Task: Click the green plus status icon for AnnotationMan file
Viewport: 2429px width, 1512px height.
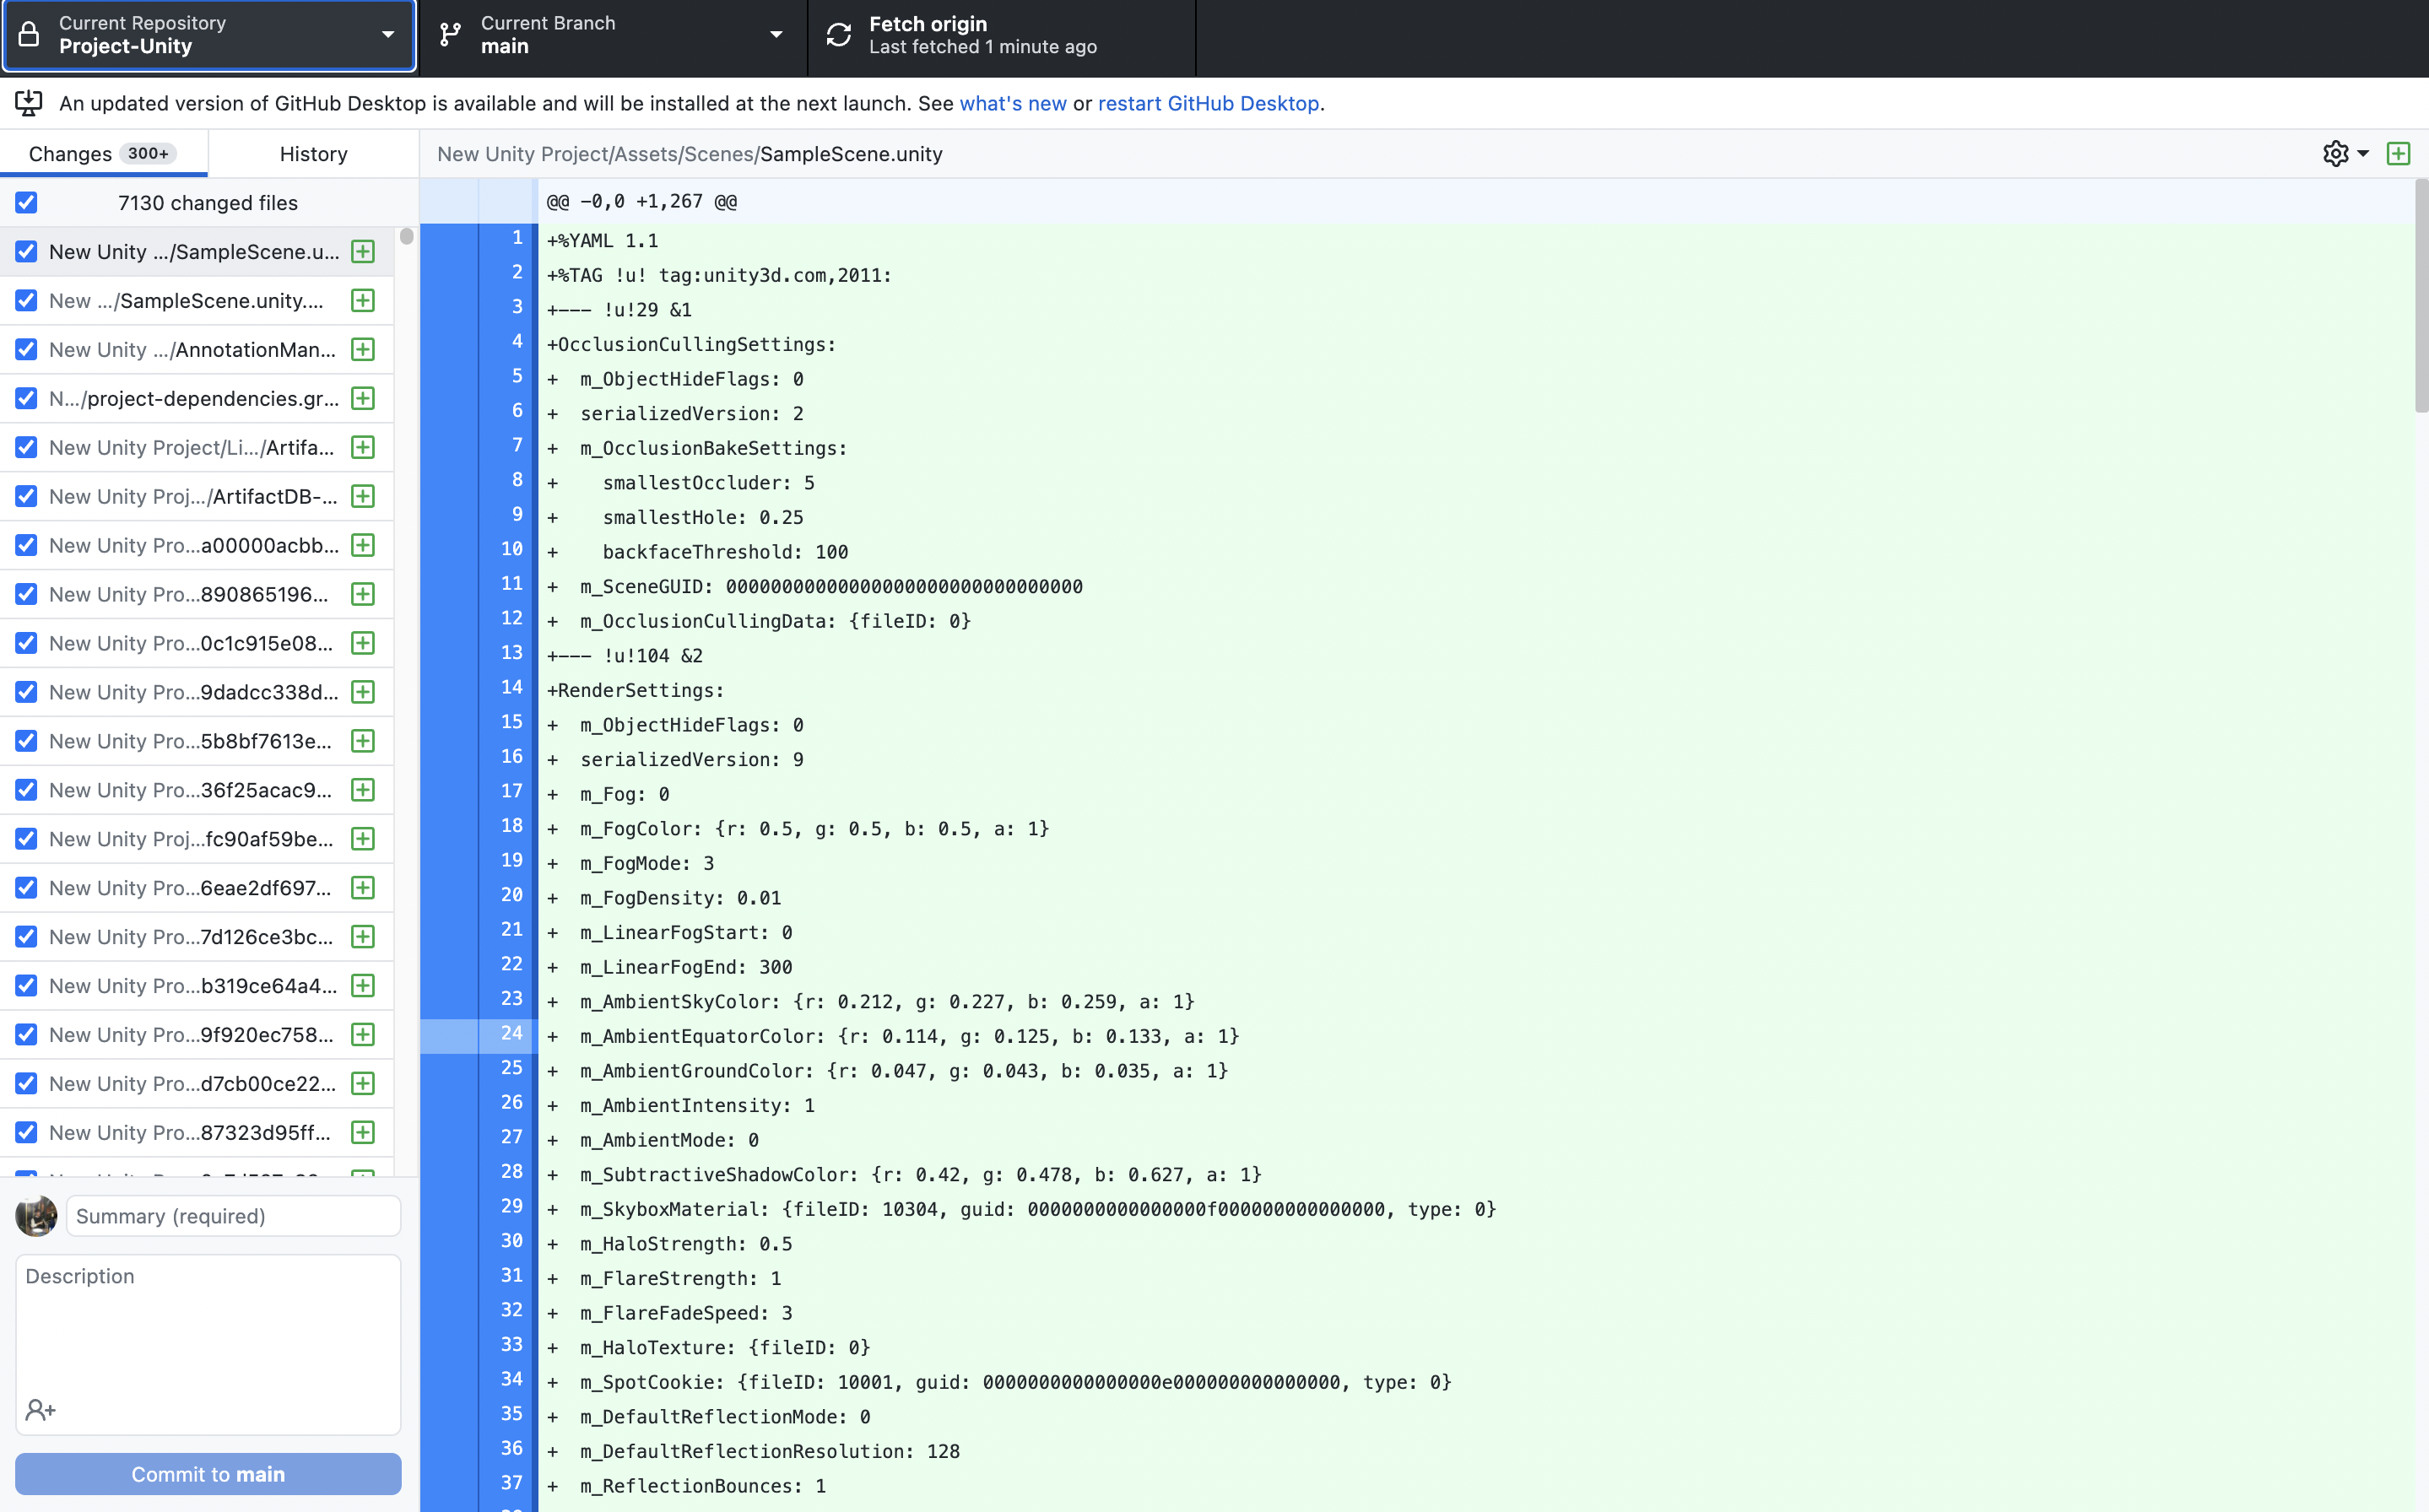Action: (363, 350)
